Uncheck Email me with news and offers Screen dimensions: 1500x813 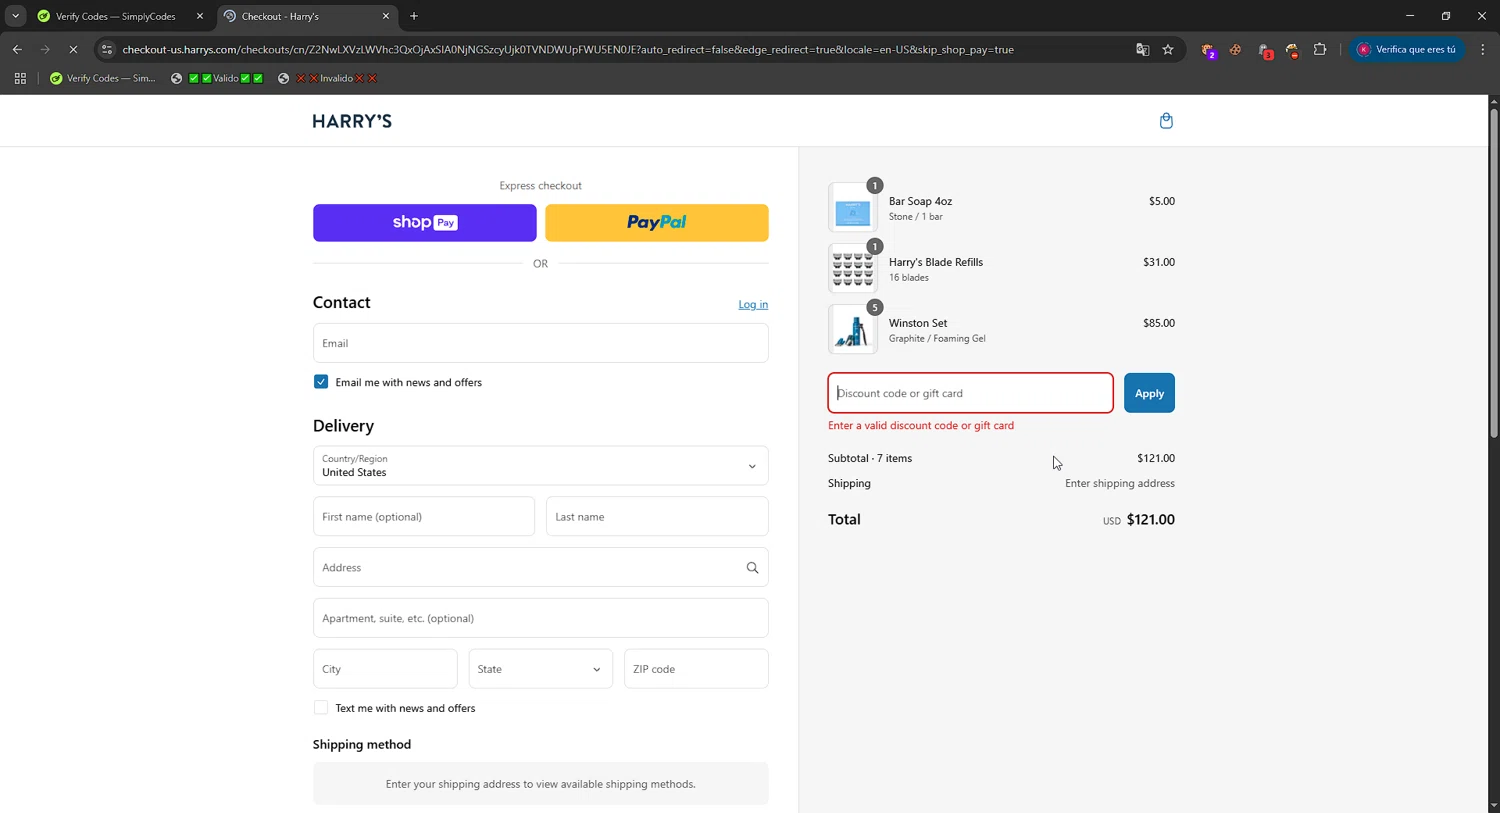(321, 382)
